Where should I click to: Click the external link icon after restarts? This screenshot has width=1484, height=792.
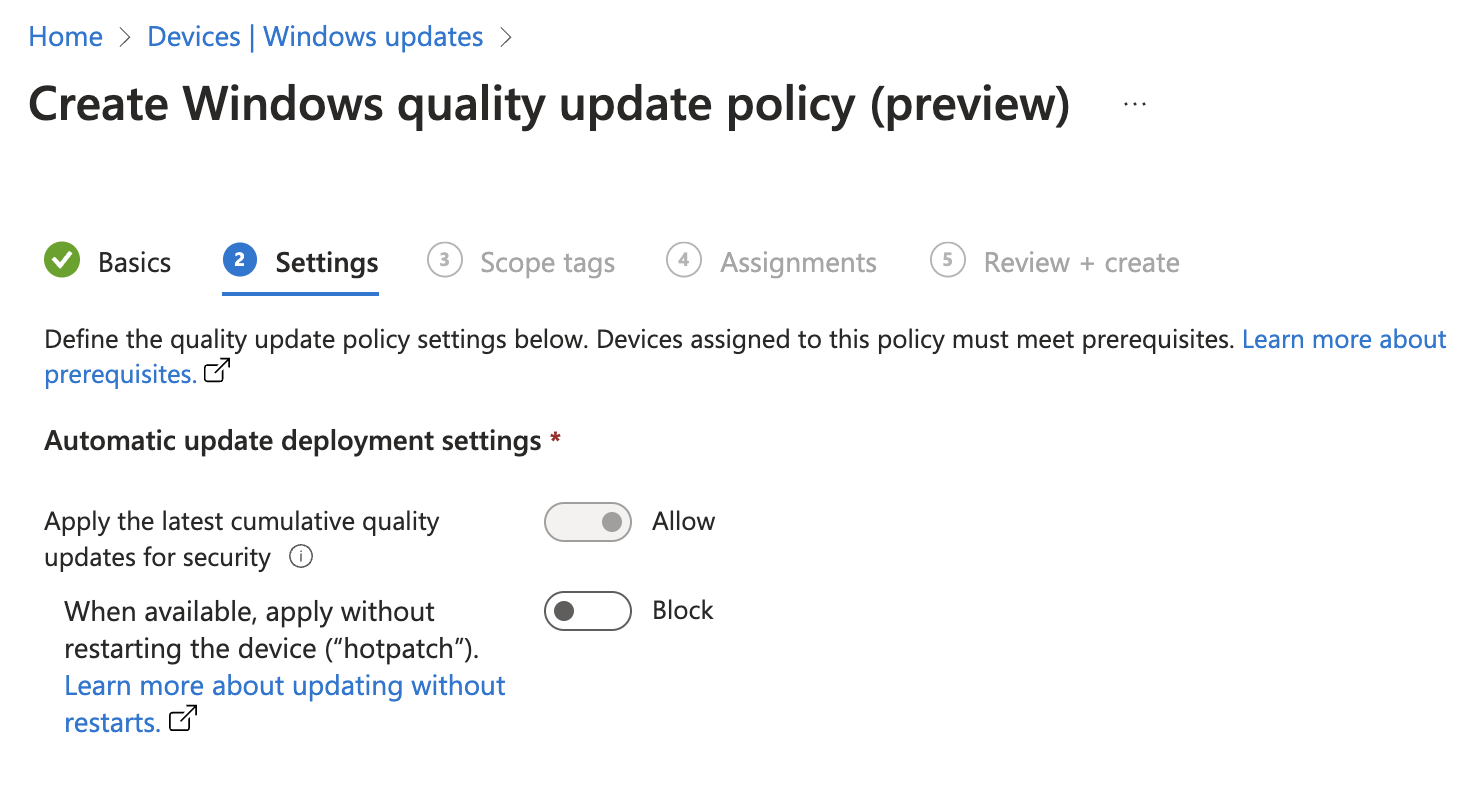click(x=183, y=720)
